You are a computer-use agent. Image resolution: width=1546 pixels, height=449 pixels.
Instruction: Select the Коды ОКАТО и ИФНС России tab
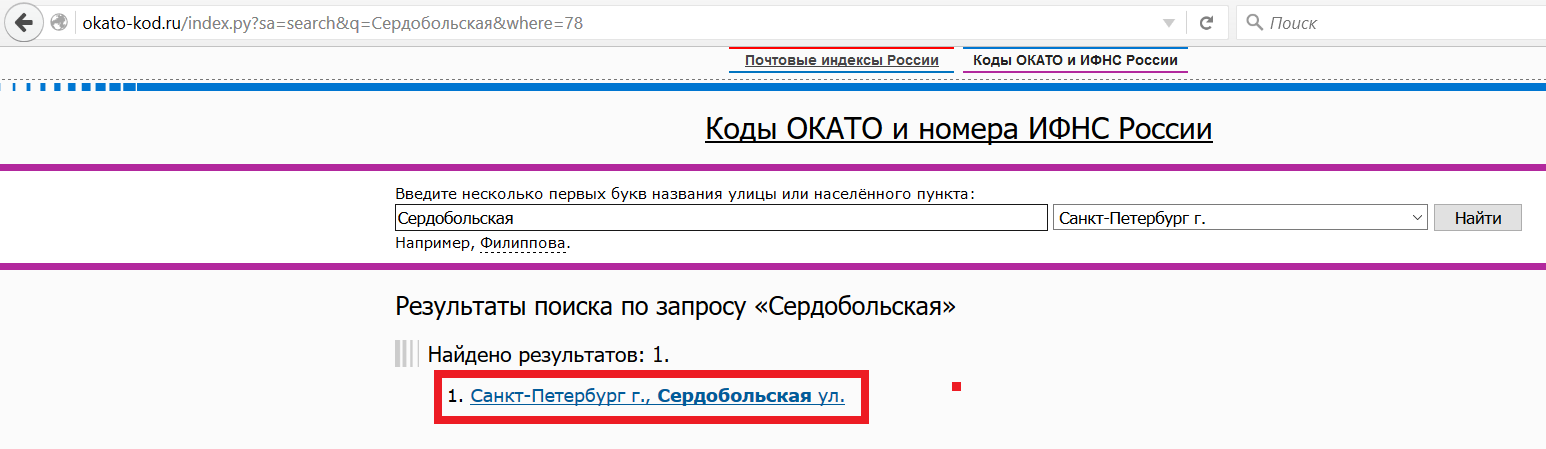tap(1075, 61)
